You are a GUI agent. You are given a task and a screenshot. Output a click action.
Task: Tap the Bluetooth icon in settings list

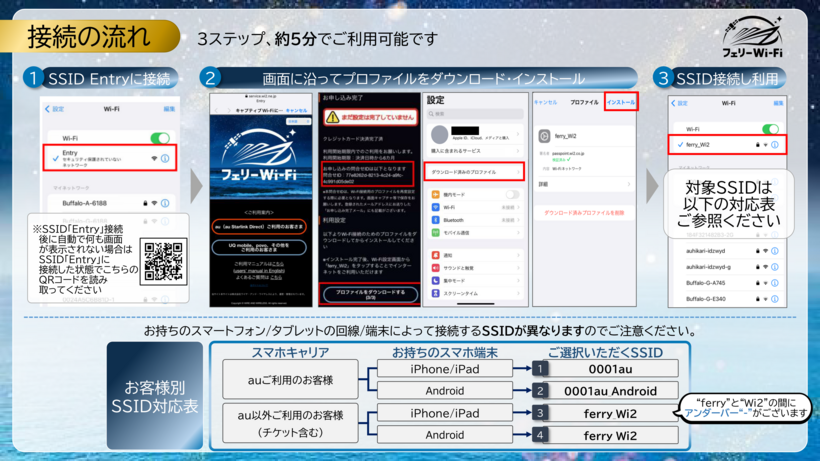[x=433, y=219]
